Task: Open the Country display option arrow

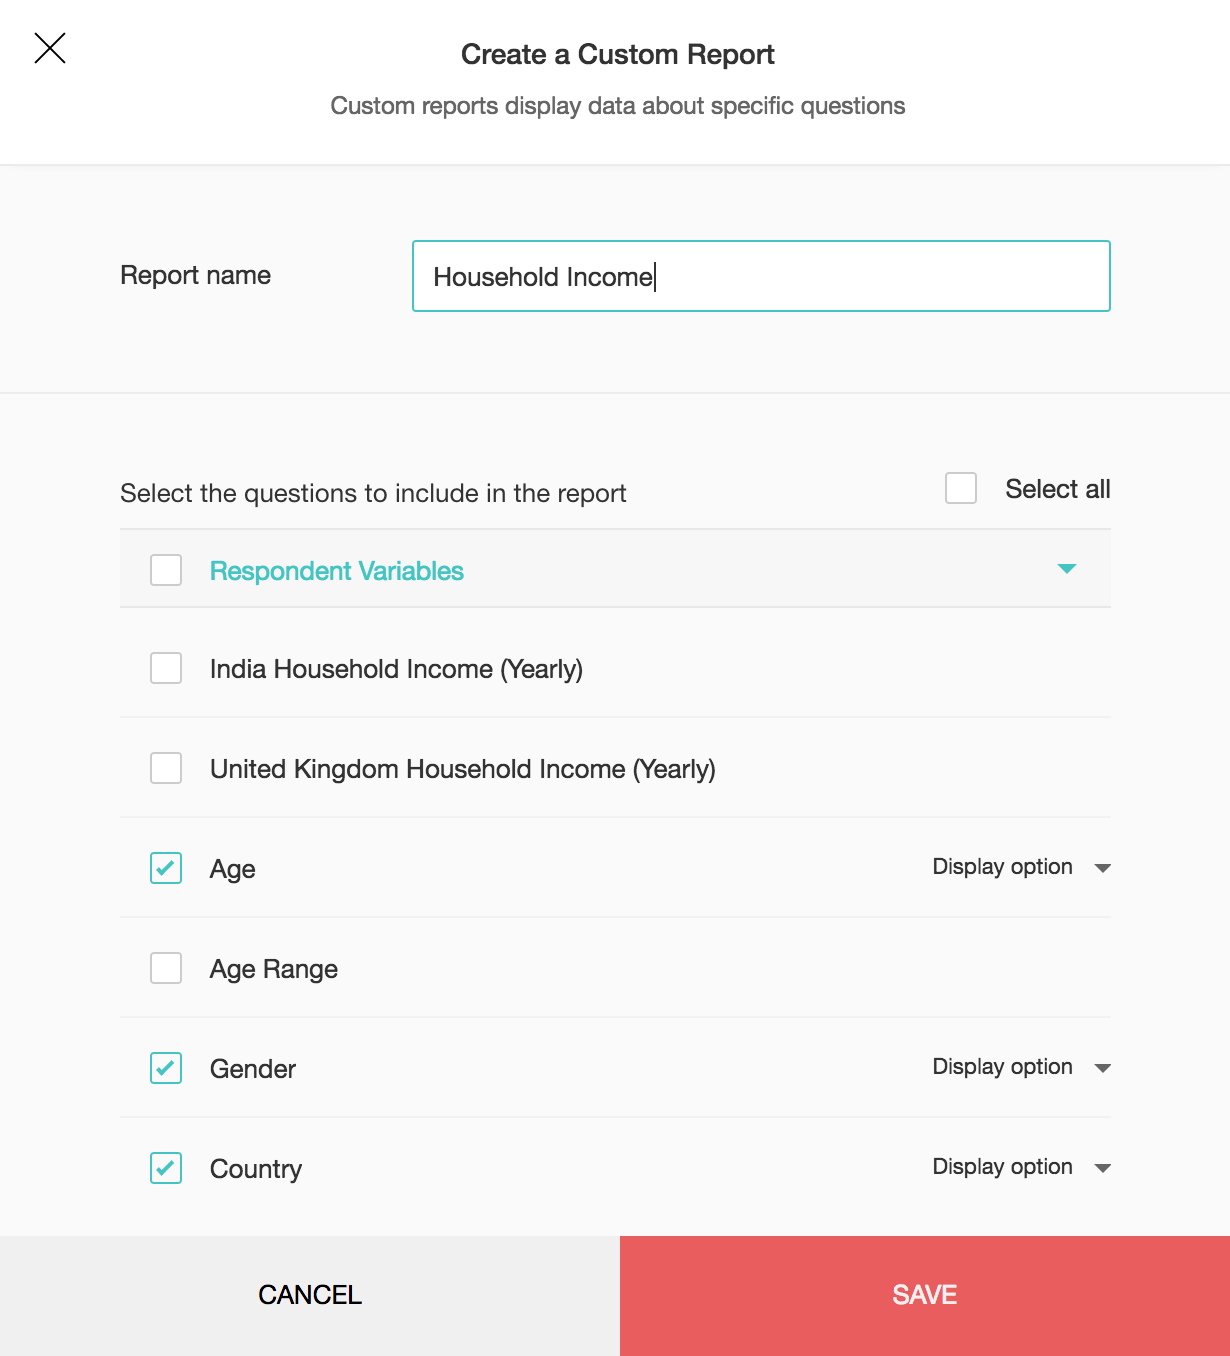Action: (x=1103, y=1168)
